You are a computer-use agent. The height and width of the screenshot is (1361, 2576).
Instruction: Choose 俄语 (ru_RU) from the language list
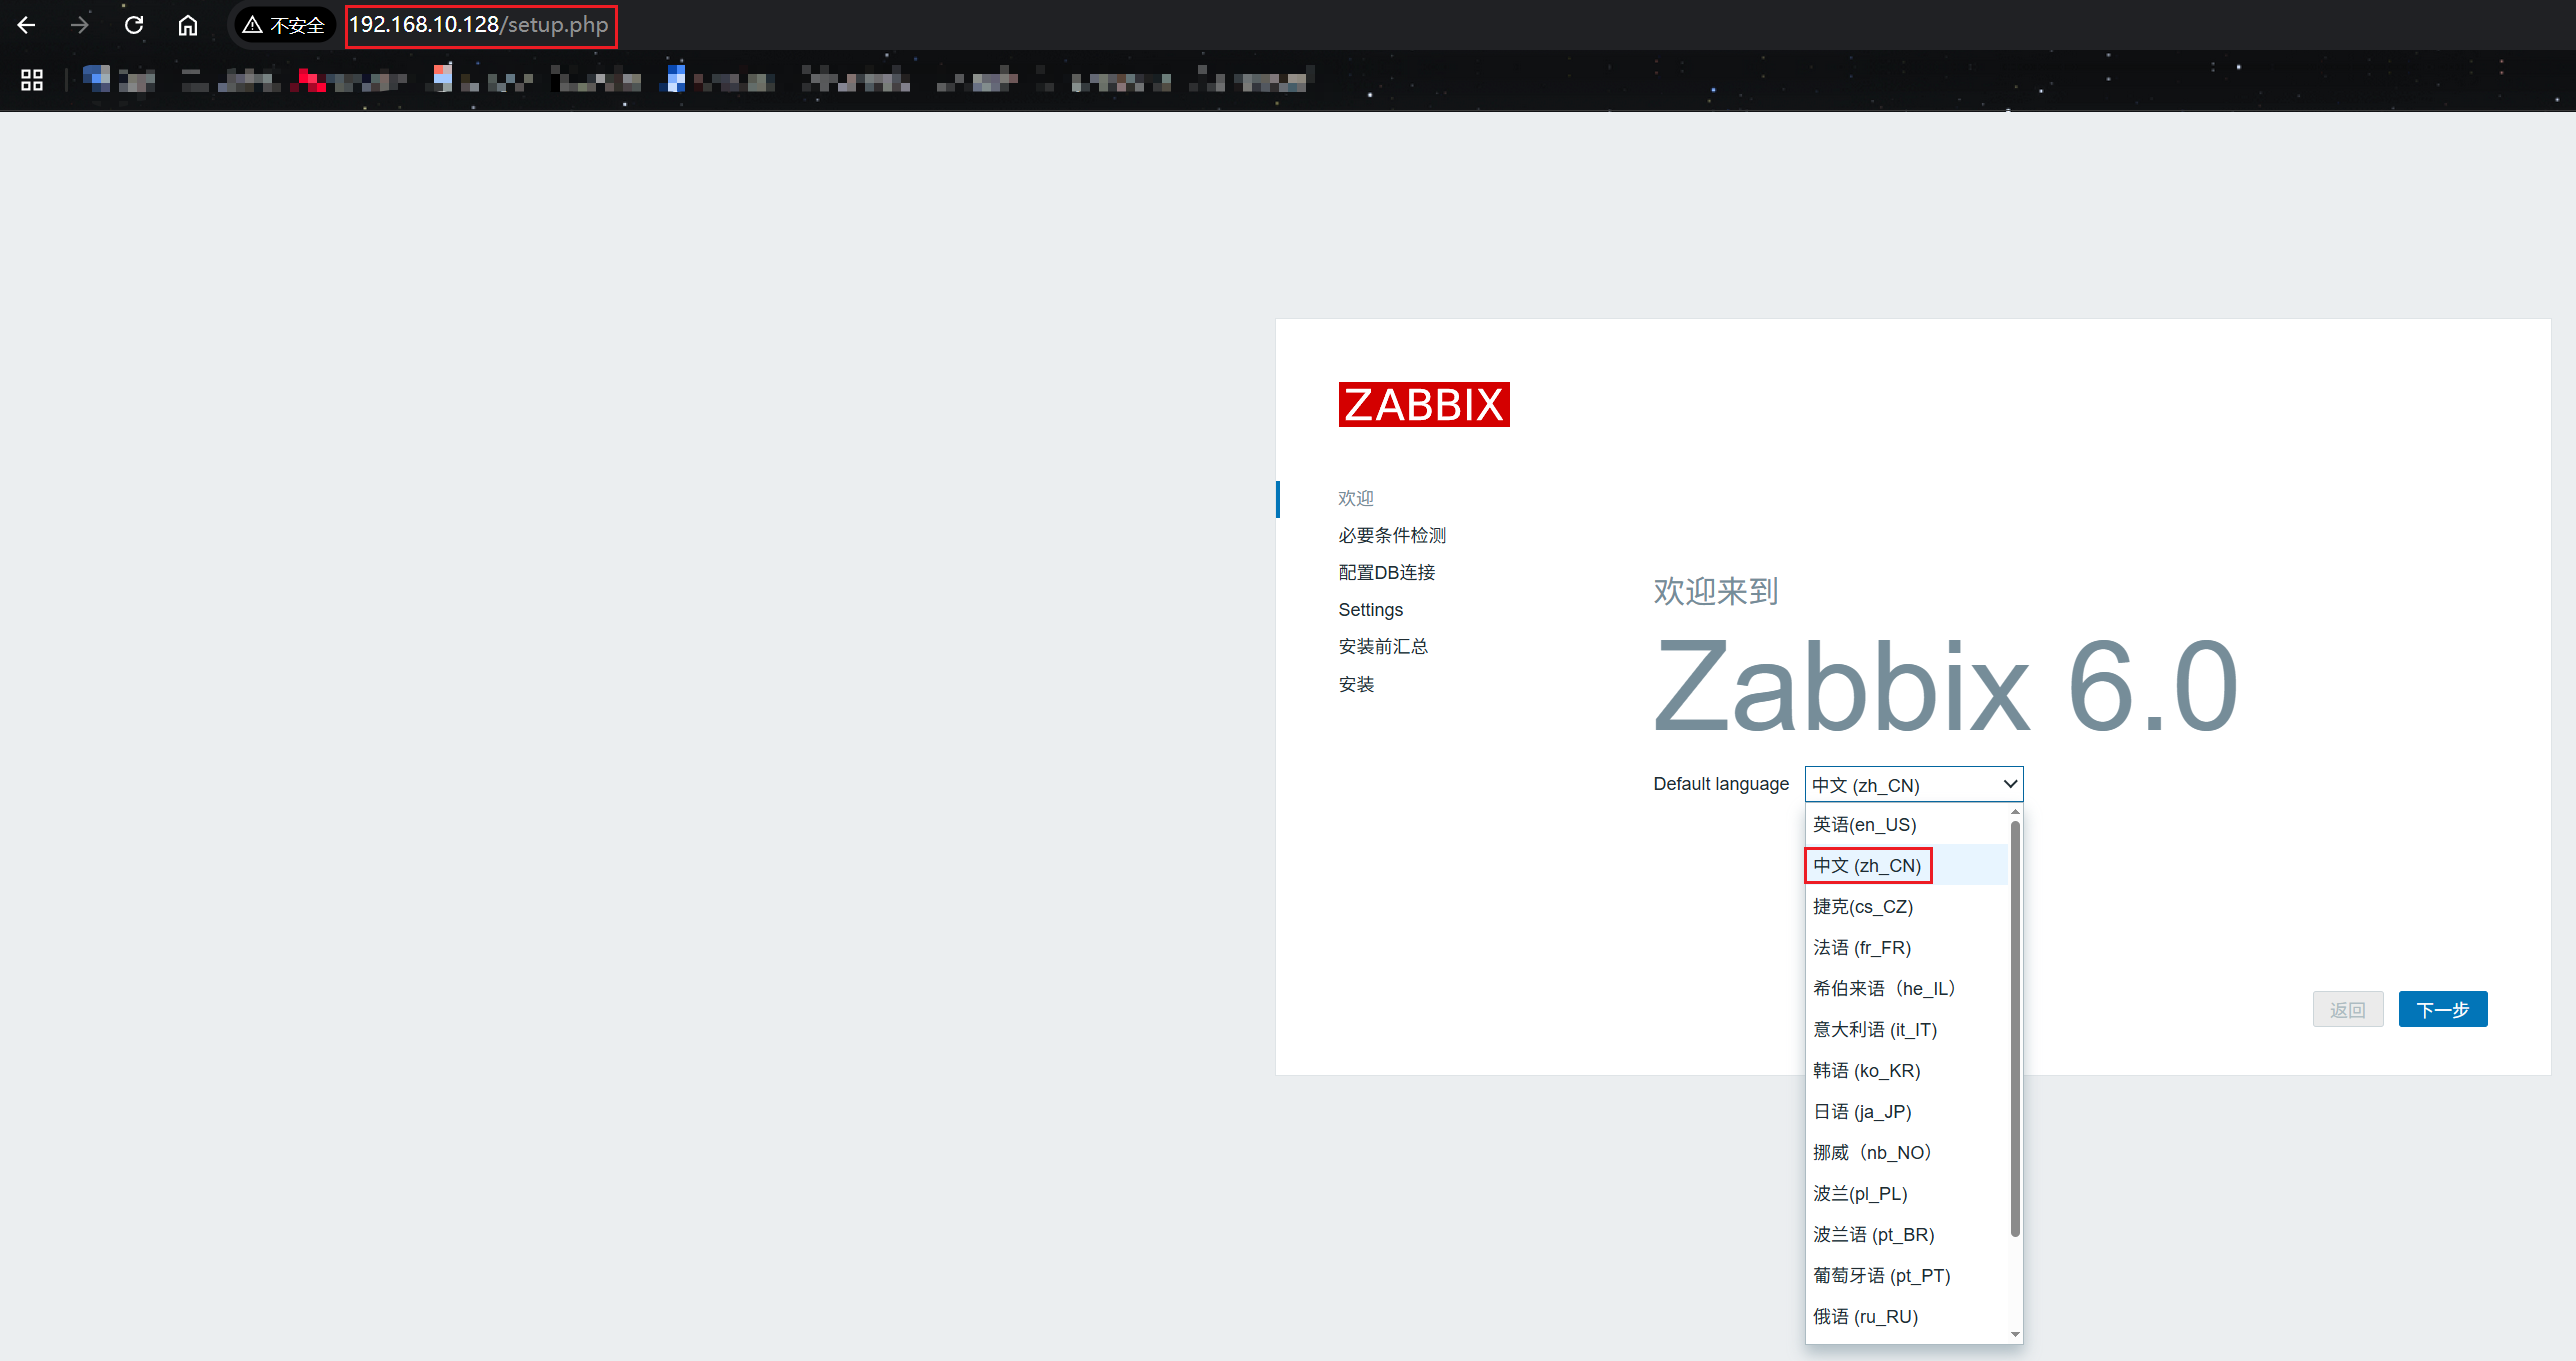point(1906,1317)
